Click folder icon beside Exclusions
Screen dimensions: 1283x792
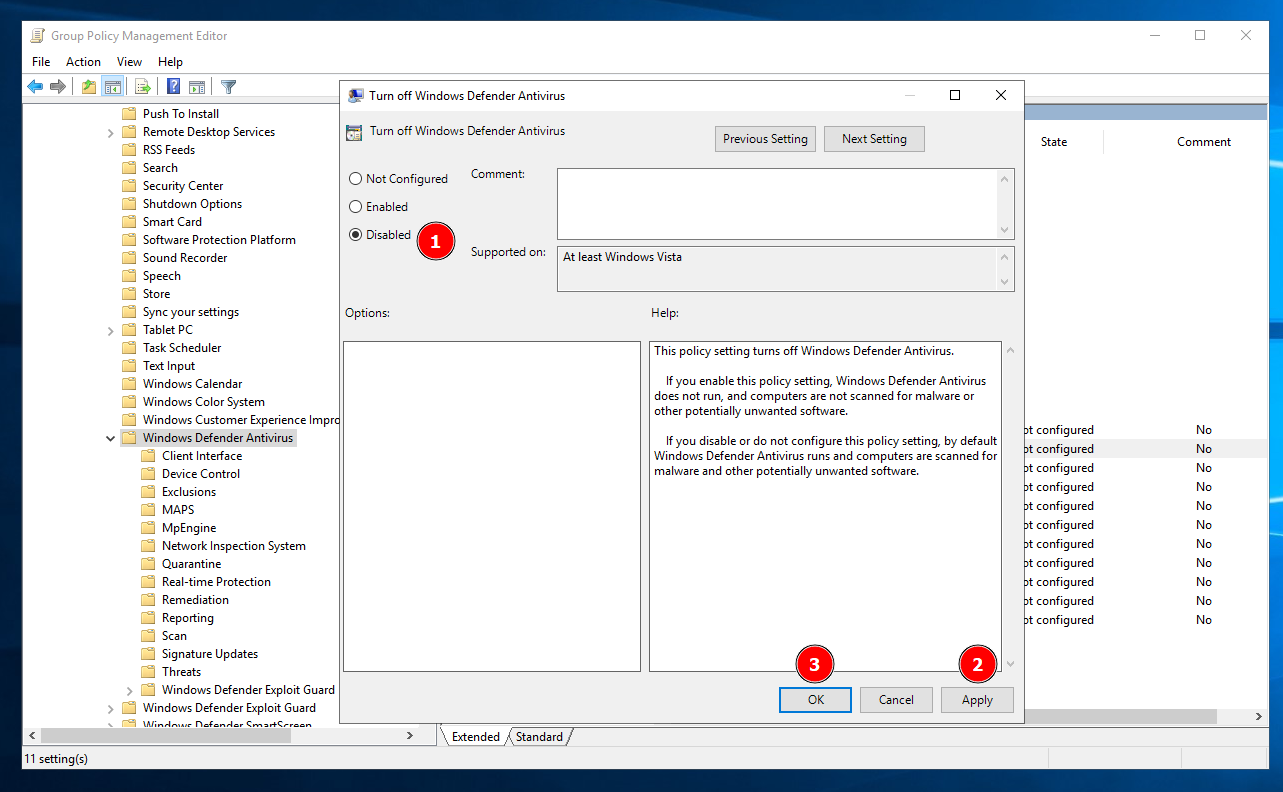pyautogui.click(x=149, y=492)
